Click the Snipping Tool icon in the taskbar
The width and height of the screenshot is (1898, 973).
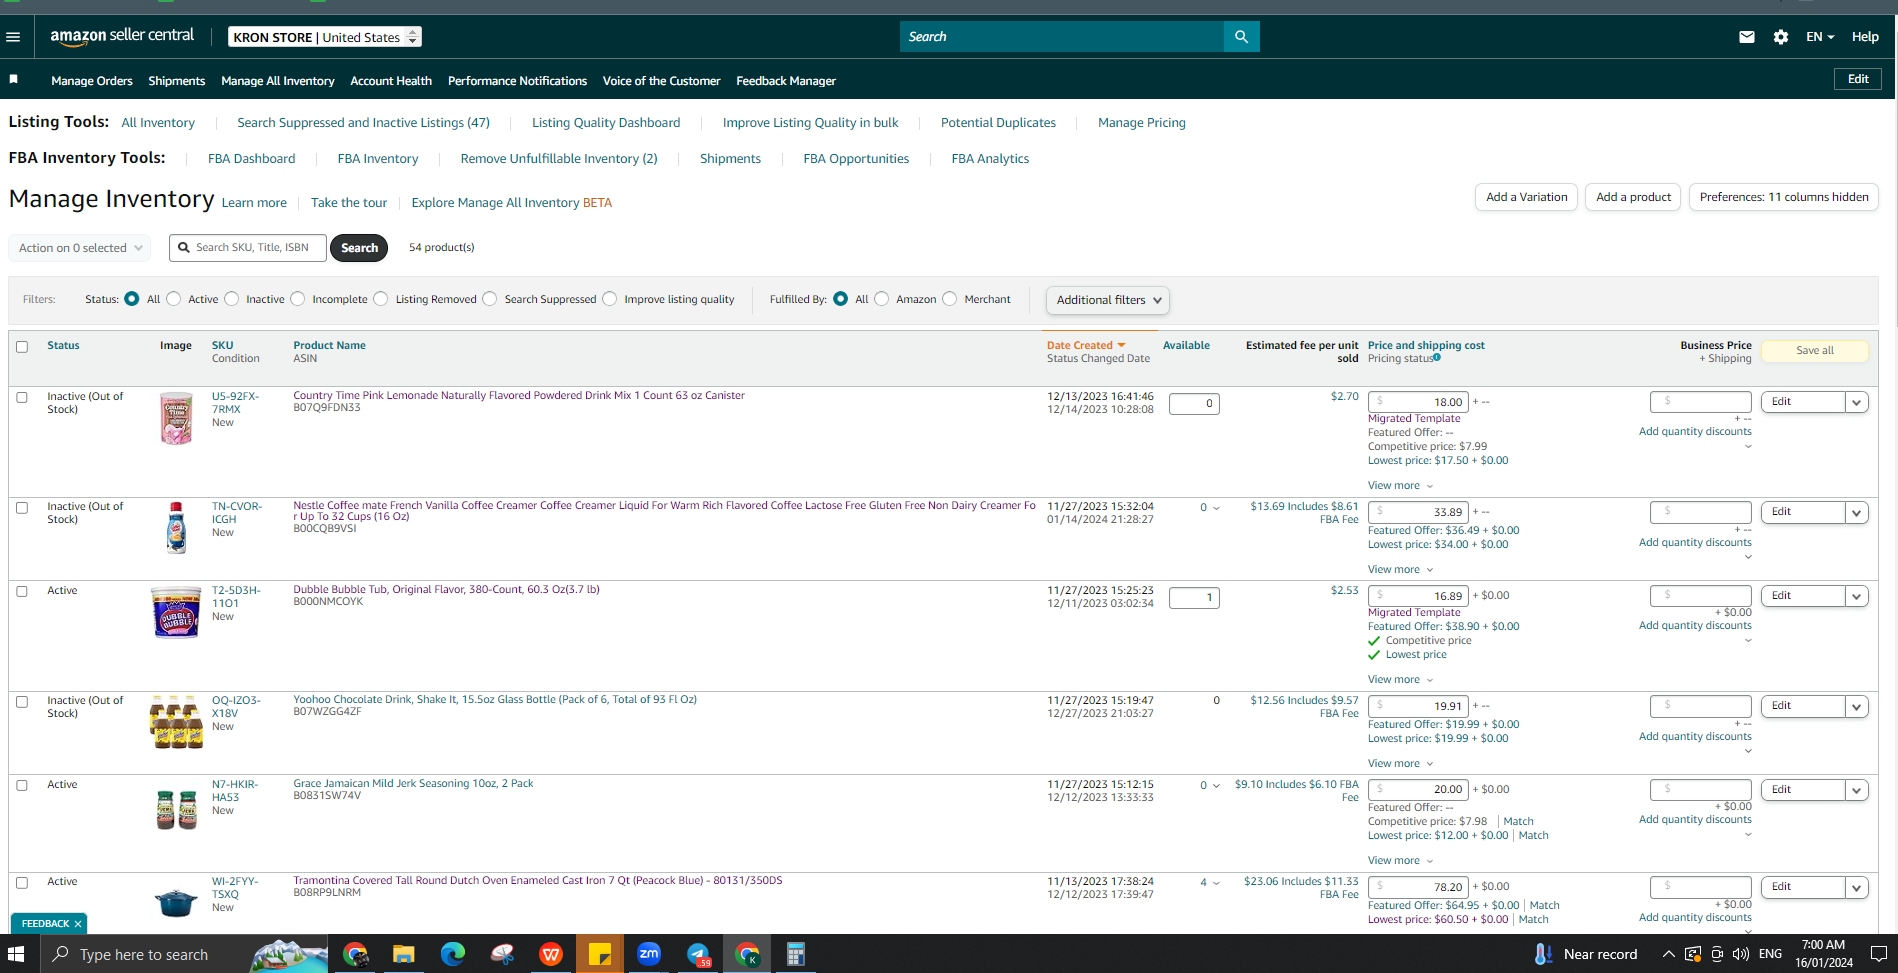point(502,954)
